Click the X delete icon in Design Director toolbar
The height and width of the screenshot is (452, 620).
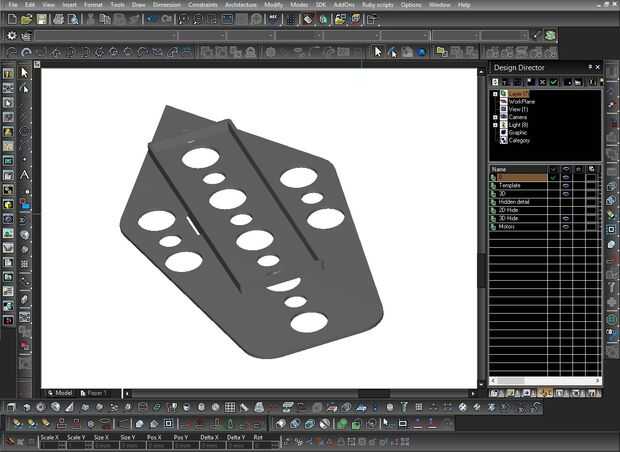click(542, 82)
